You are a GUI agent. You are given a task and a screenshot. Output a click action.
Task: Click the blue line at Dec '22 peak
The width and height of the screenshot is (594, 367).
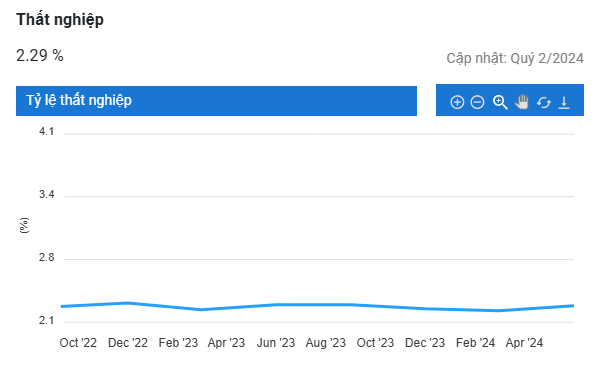tap(128, 303)
